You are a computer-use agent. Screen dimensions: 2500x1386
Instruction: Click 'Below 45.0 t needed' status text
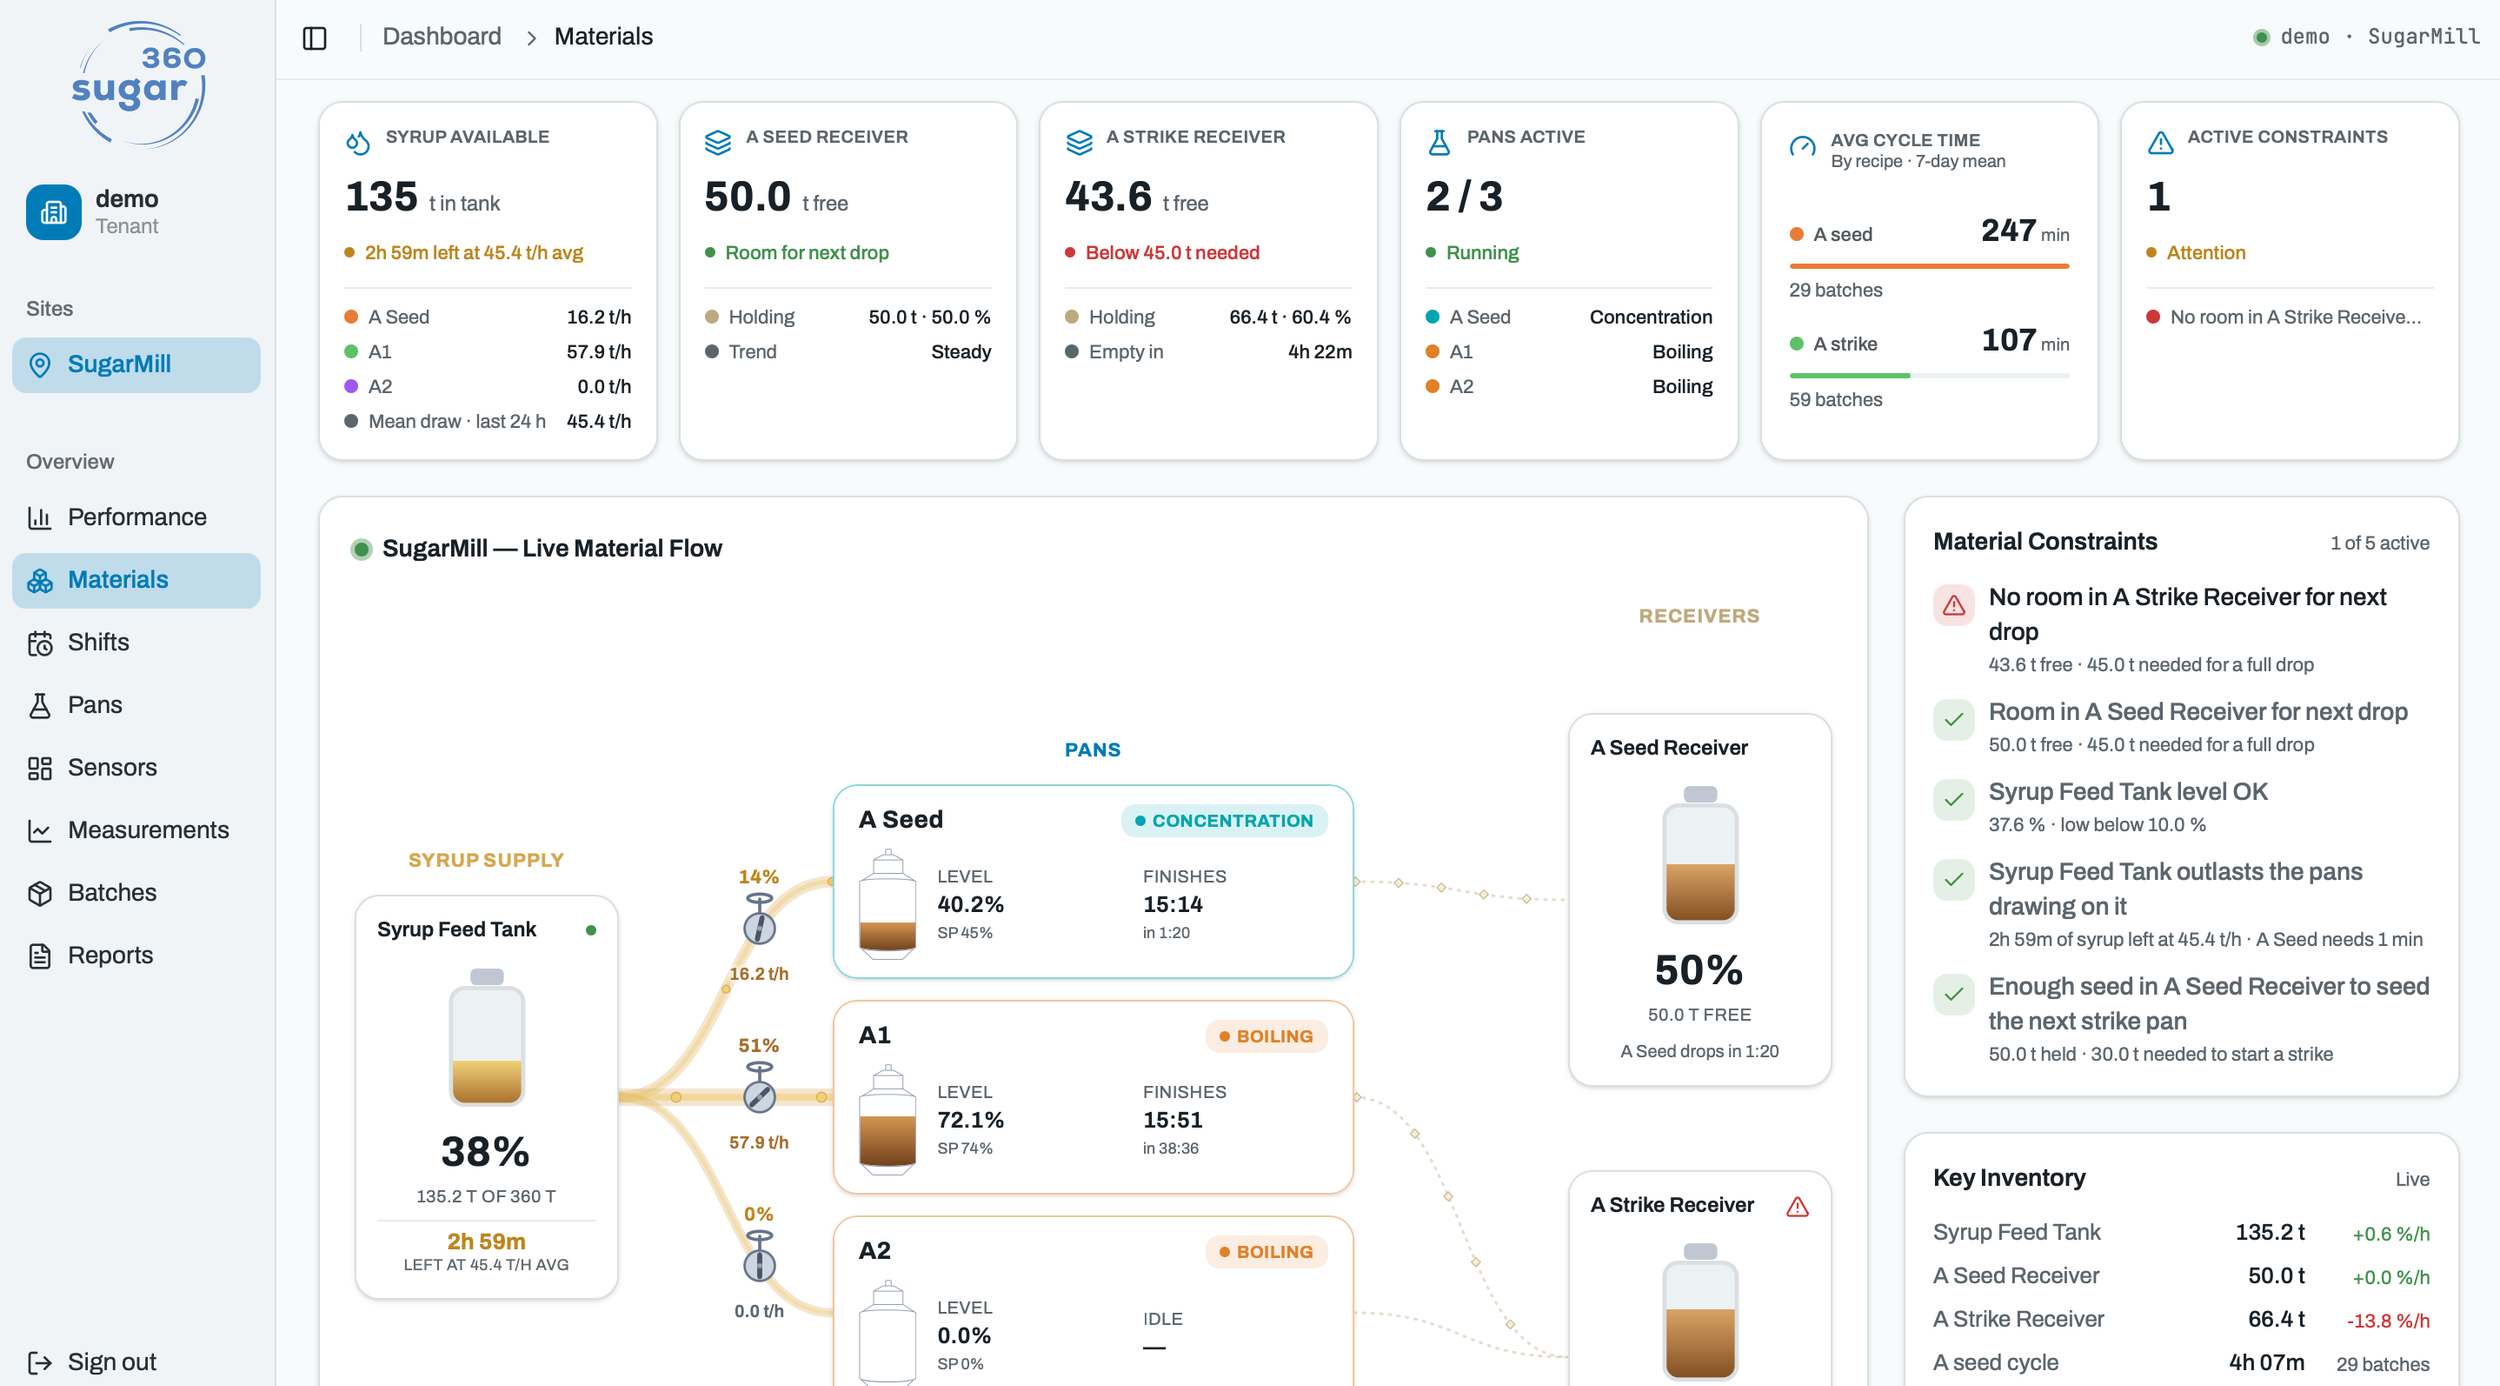pyautogui.click(x=1172, y=253)
